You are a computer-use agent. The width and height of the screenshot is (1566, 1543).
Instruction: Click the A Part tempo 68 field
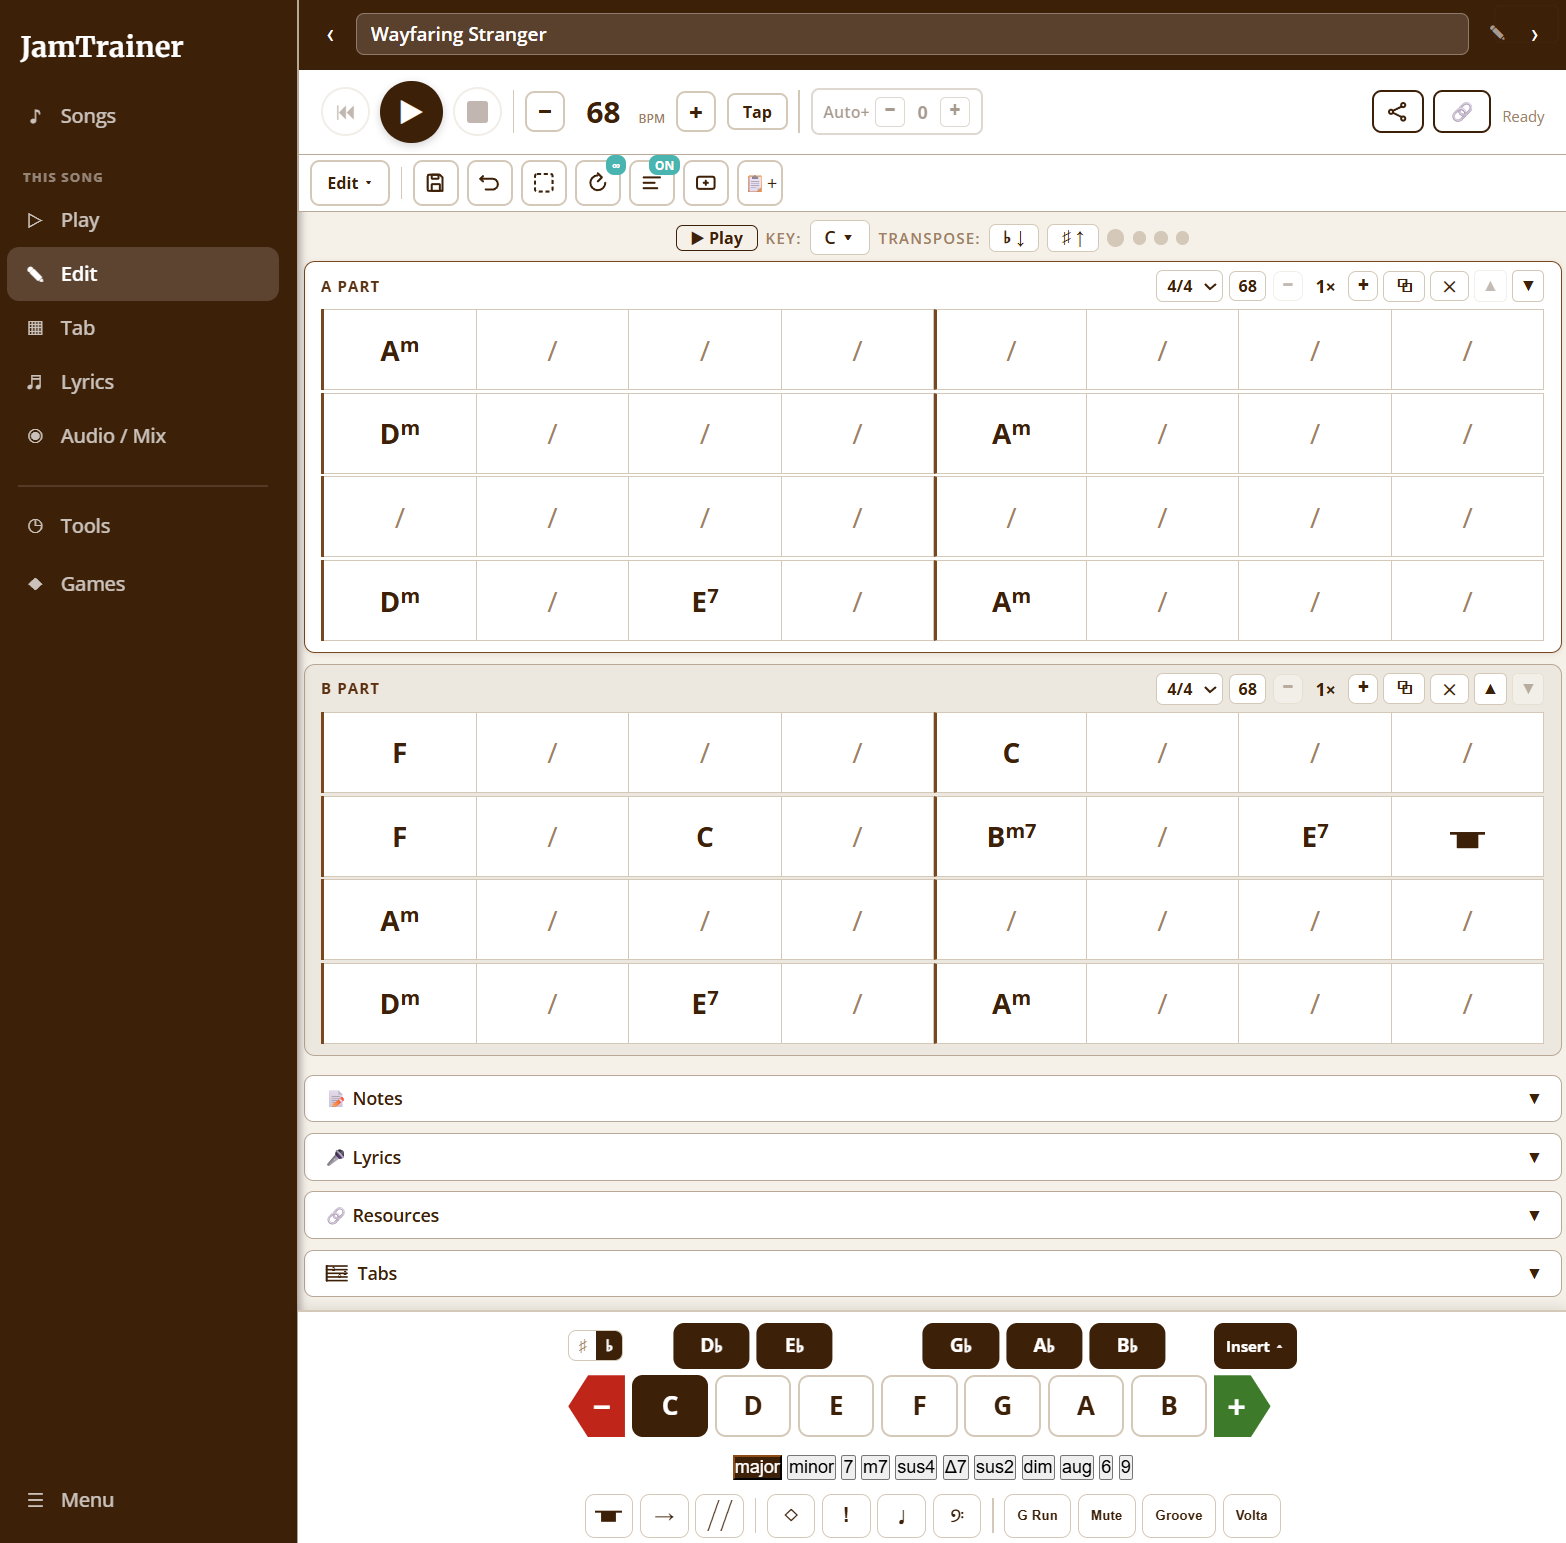point(1247,286)
